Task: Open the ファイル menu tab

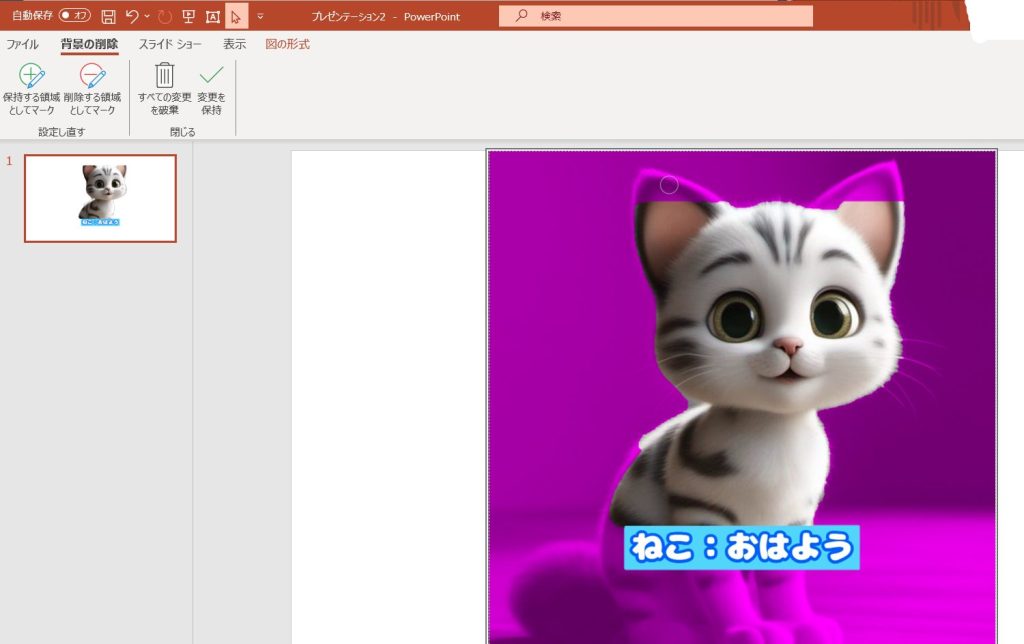Action: 22,44
